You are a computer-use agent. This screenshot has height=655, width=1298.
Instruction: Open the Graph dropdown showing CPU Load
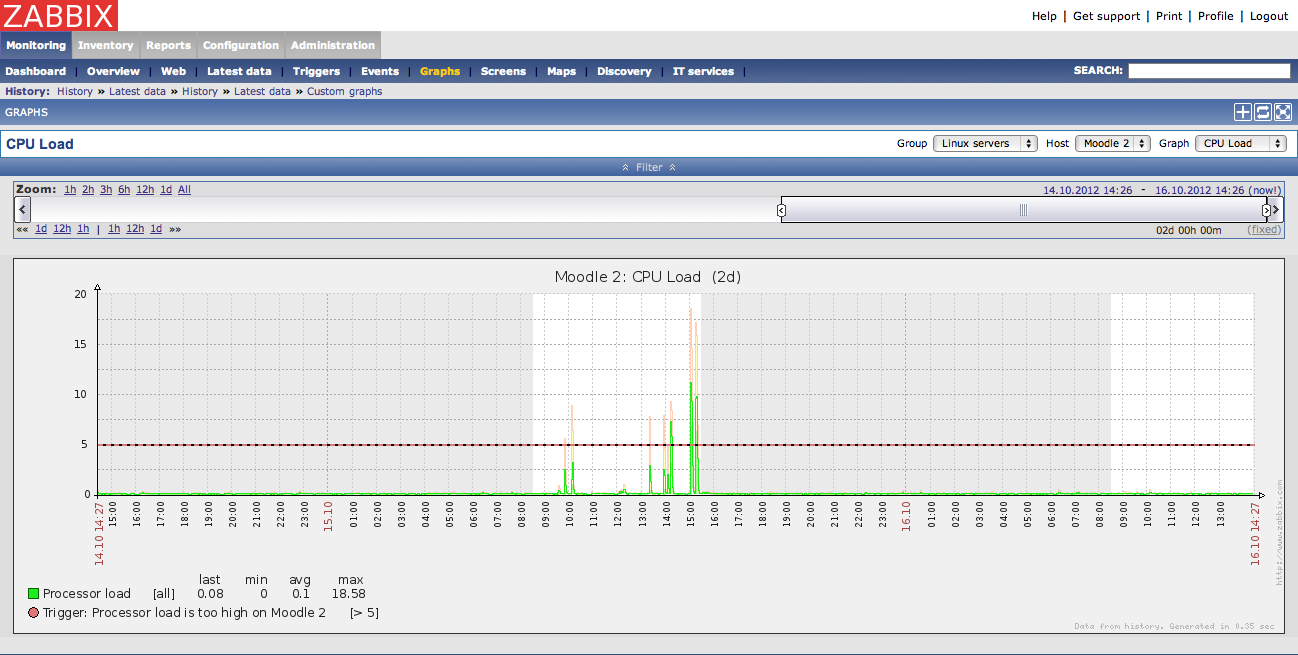(x=1240, y=144)
